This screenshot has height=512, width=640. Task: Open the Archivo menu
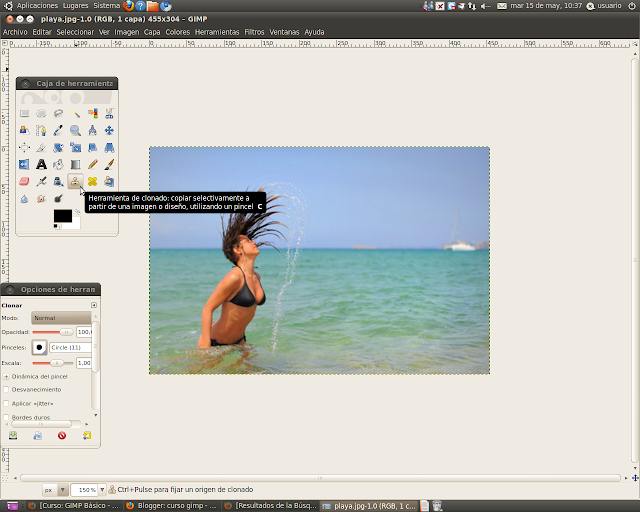tap(15, 32)
